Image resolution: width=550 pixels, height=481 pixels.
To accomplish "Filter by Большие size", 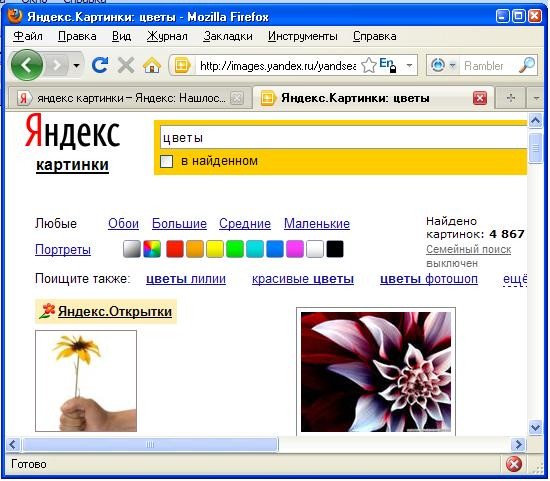I will click(x=179, y=223).
